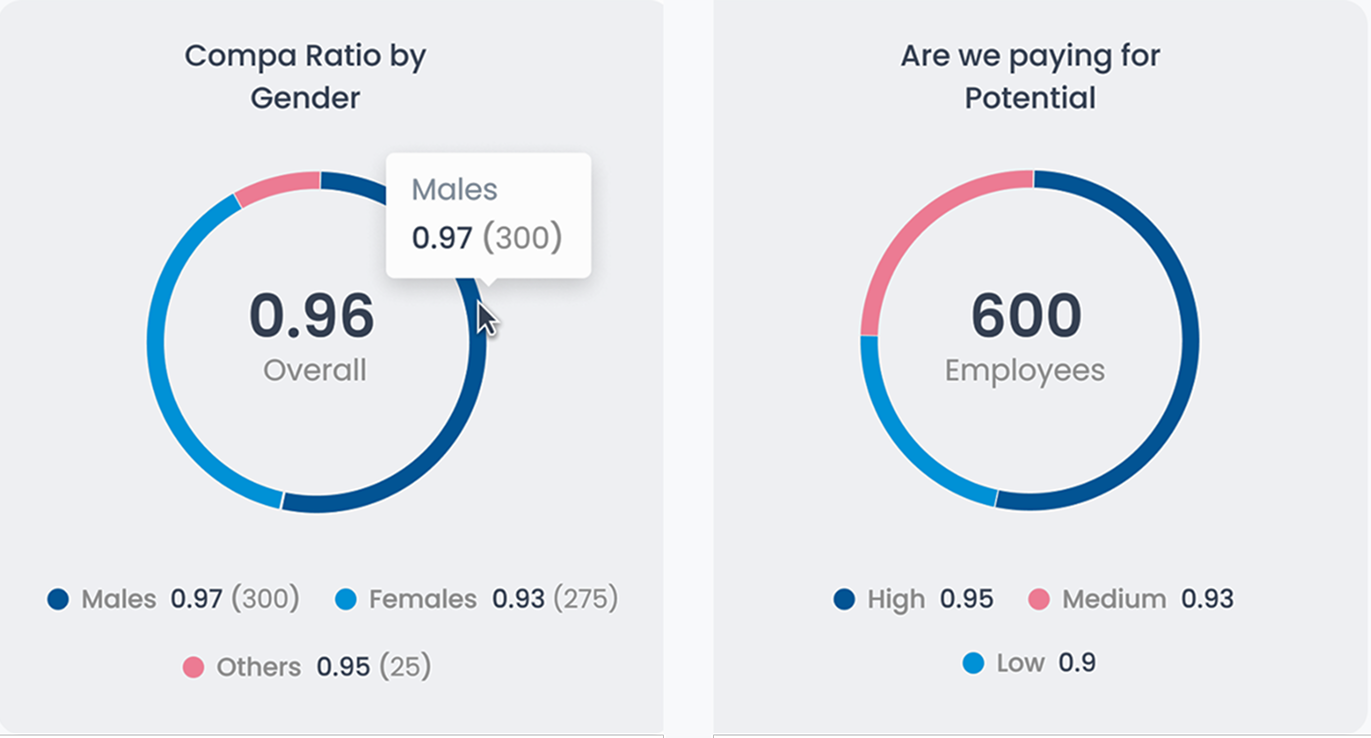The width and height of the screenshot is (1371, 738).
Task: Click the dark blue Males legend dot
Action: [60, 599]
